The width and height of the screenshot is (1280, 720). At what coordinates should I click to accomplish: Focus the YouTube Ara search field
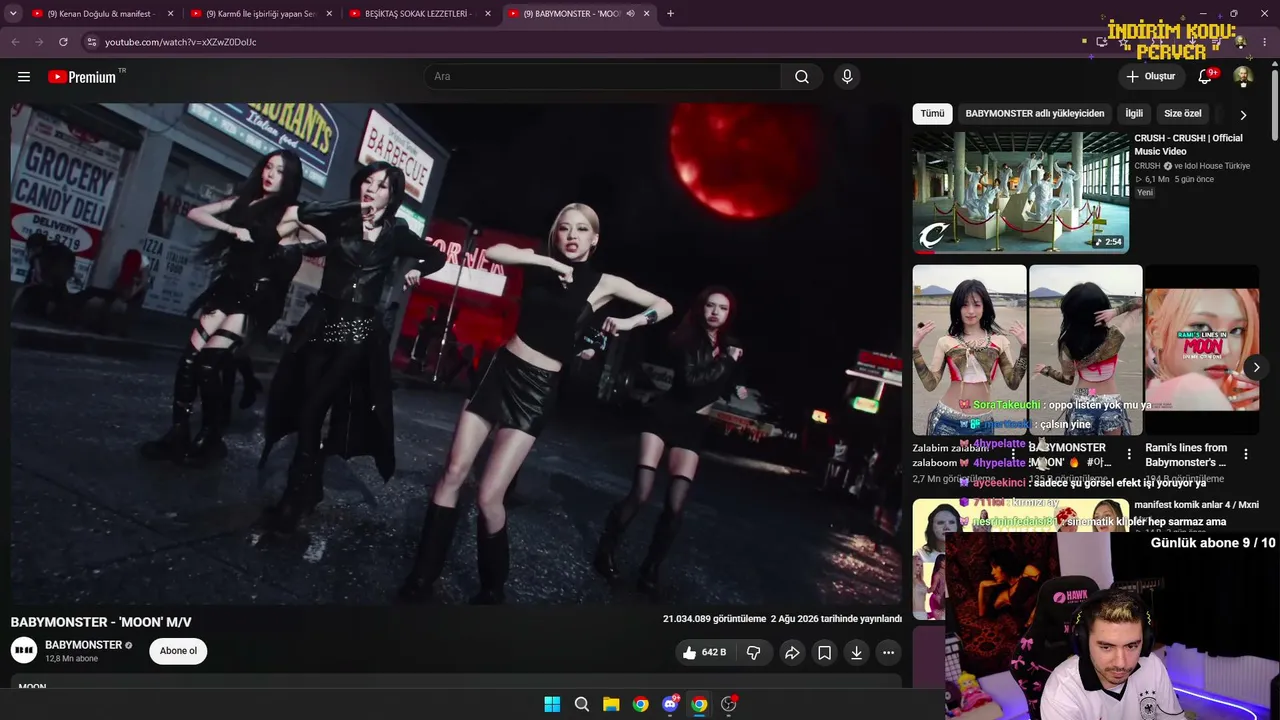click(x=602, y=77)
